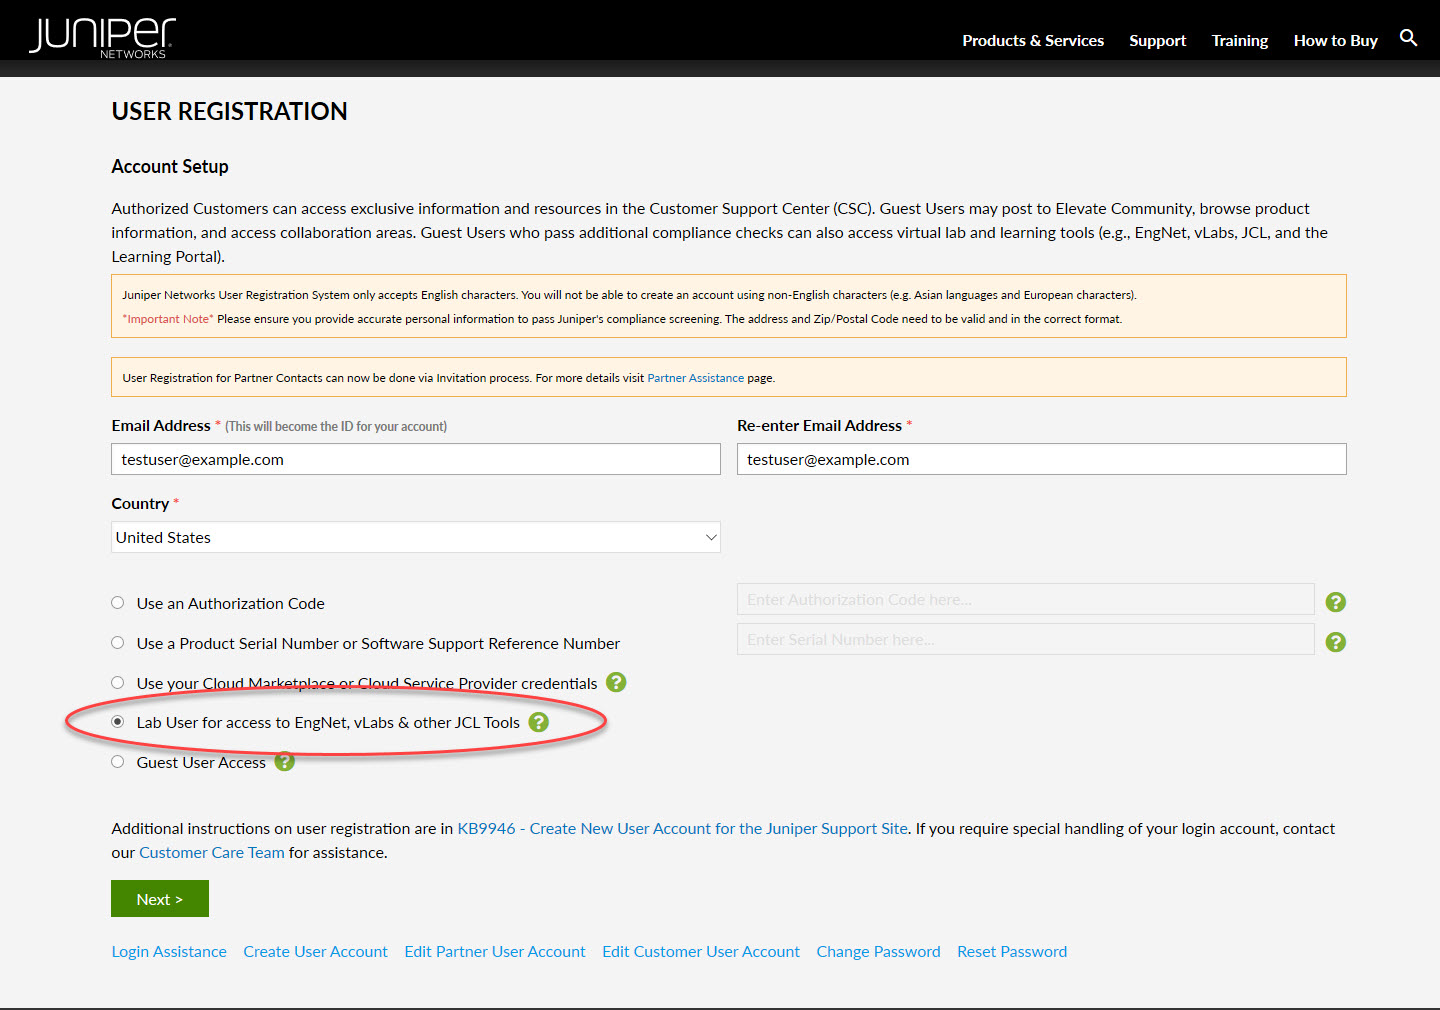1440x1010 pixels.
Task: Open Edit Partner User Account link
Action: [x=495, y=952]
